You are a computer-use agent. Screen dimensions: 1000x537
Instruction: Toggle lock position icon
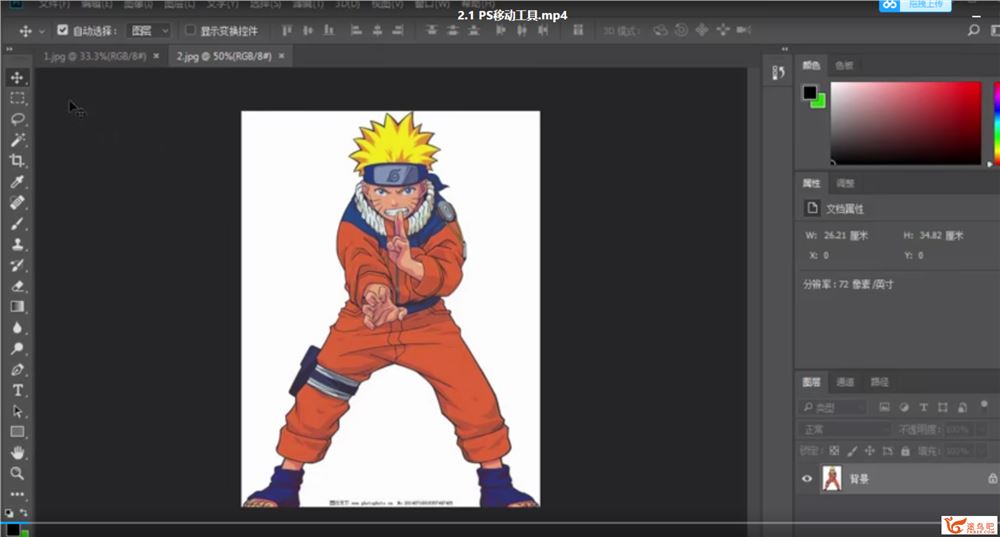tap(869, 450)
